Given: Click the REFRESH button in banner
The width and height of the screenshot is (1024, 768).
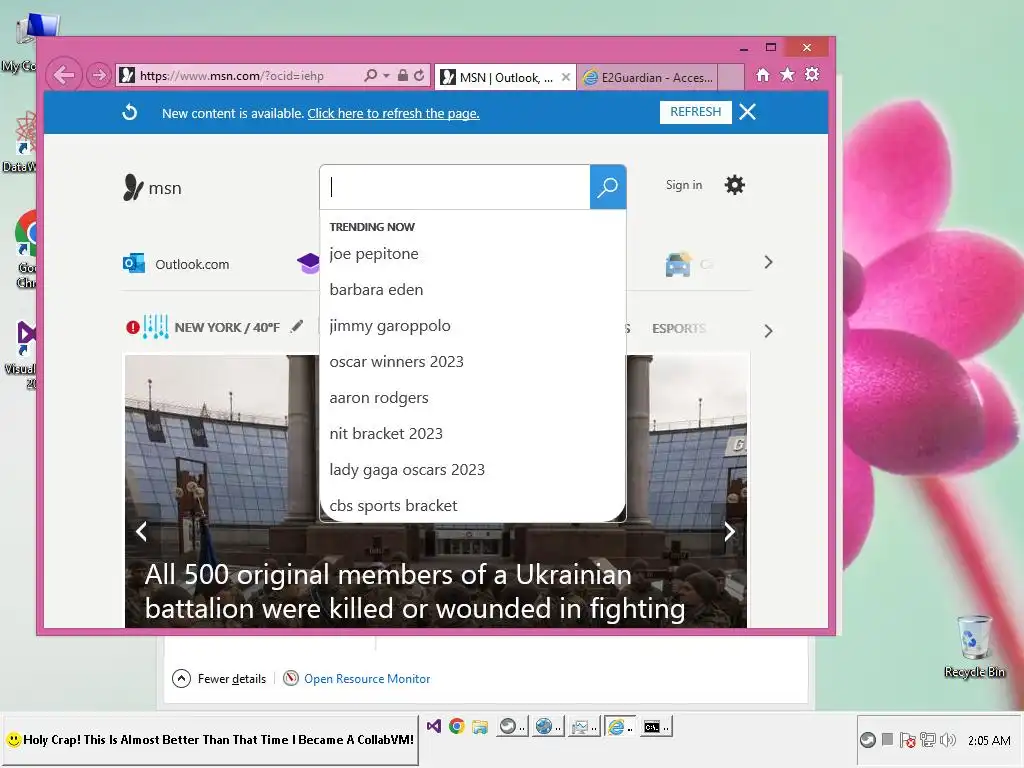Looking at the screenshot, I should 696,112.
